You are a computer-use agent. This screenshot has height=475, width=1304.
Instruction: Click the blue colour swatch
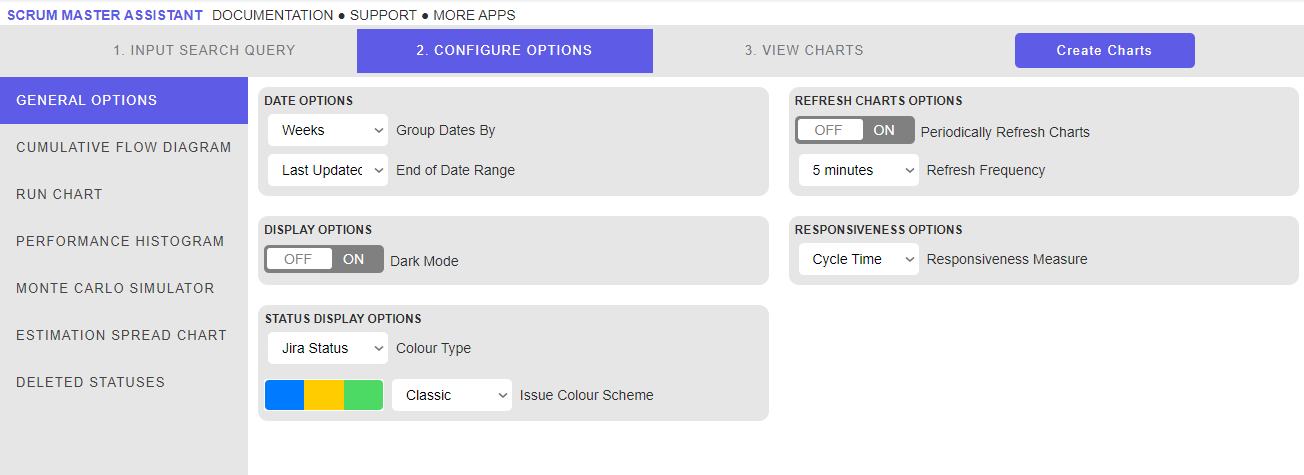pyautogui.click(x=284, y=395)
